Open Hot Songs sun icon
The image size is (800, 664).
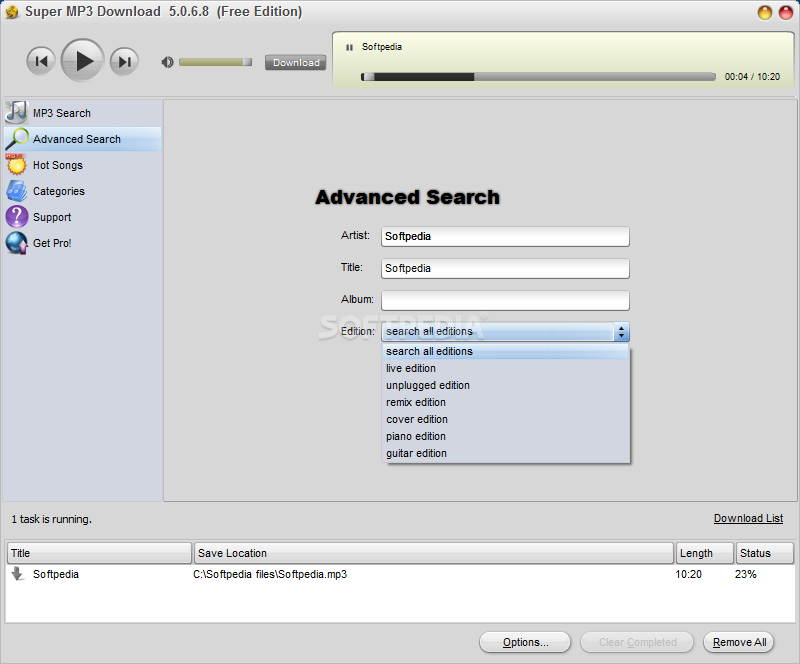(16, 165)
